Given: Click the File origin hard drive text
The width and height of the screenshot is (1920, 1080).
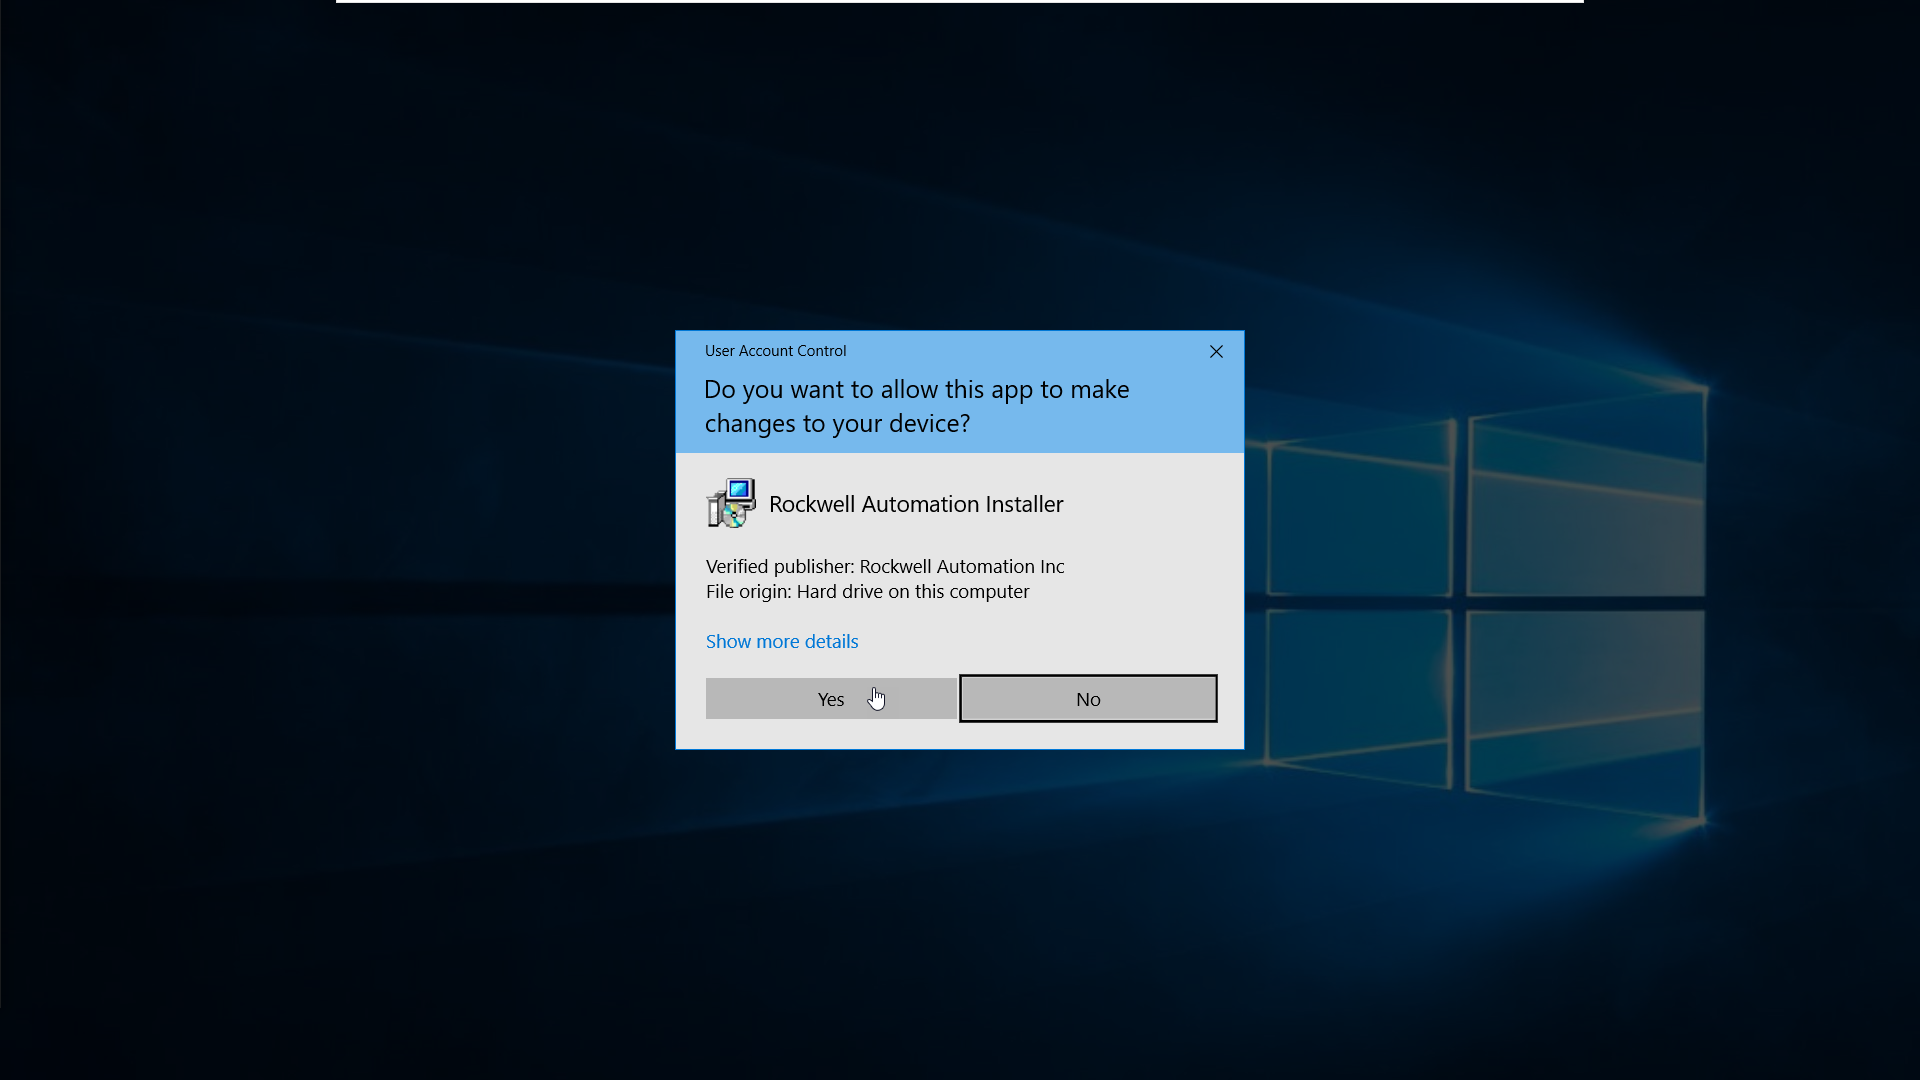Looking at the screenshot, I should pyautogui.click(x=867, y=591).
